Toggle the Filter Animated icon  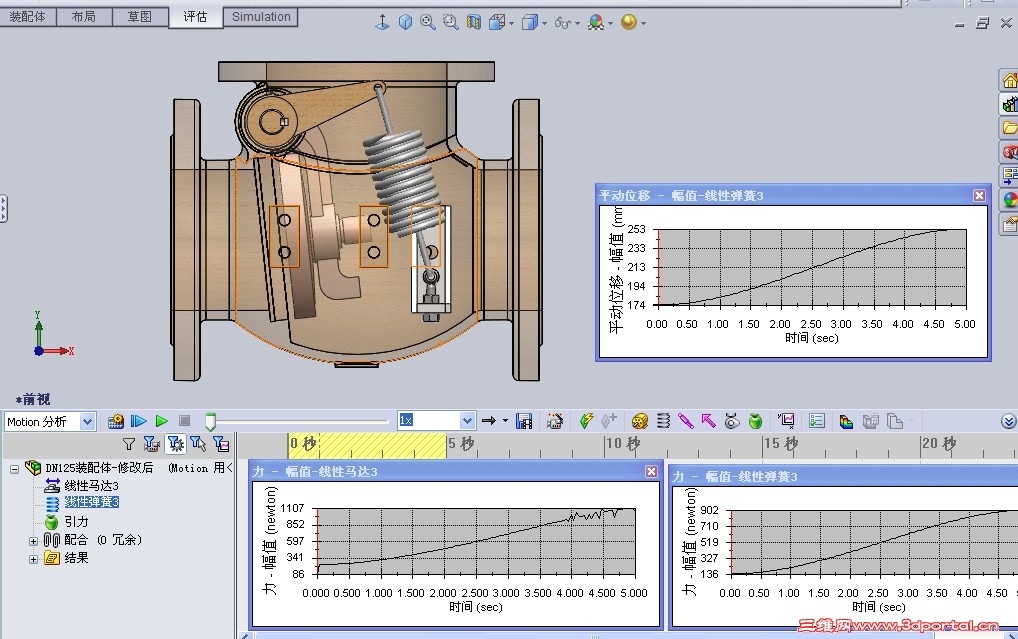(x=151, y=444)
